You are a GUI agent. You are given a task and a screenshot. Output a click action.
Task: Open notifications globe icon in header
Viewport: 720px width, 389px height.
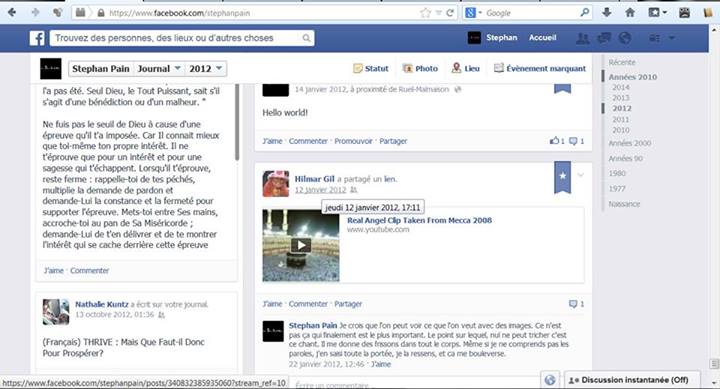tap(624, 38)
